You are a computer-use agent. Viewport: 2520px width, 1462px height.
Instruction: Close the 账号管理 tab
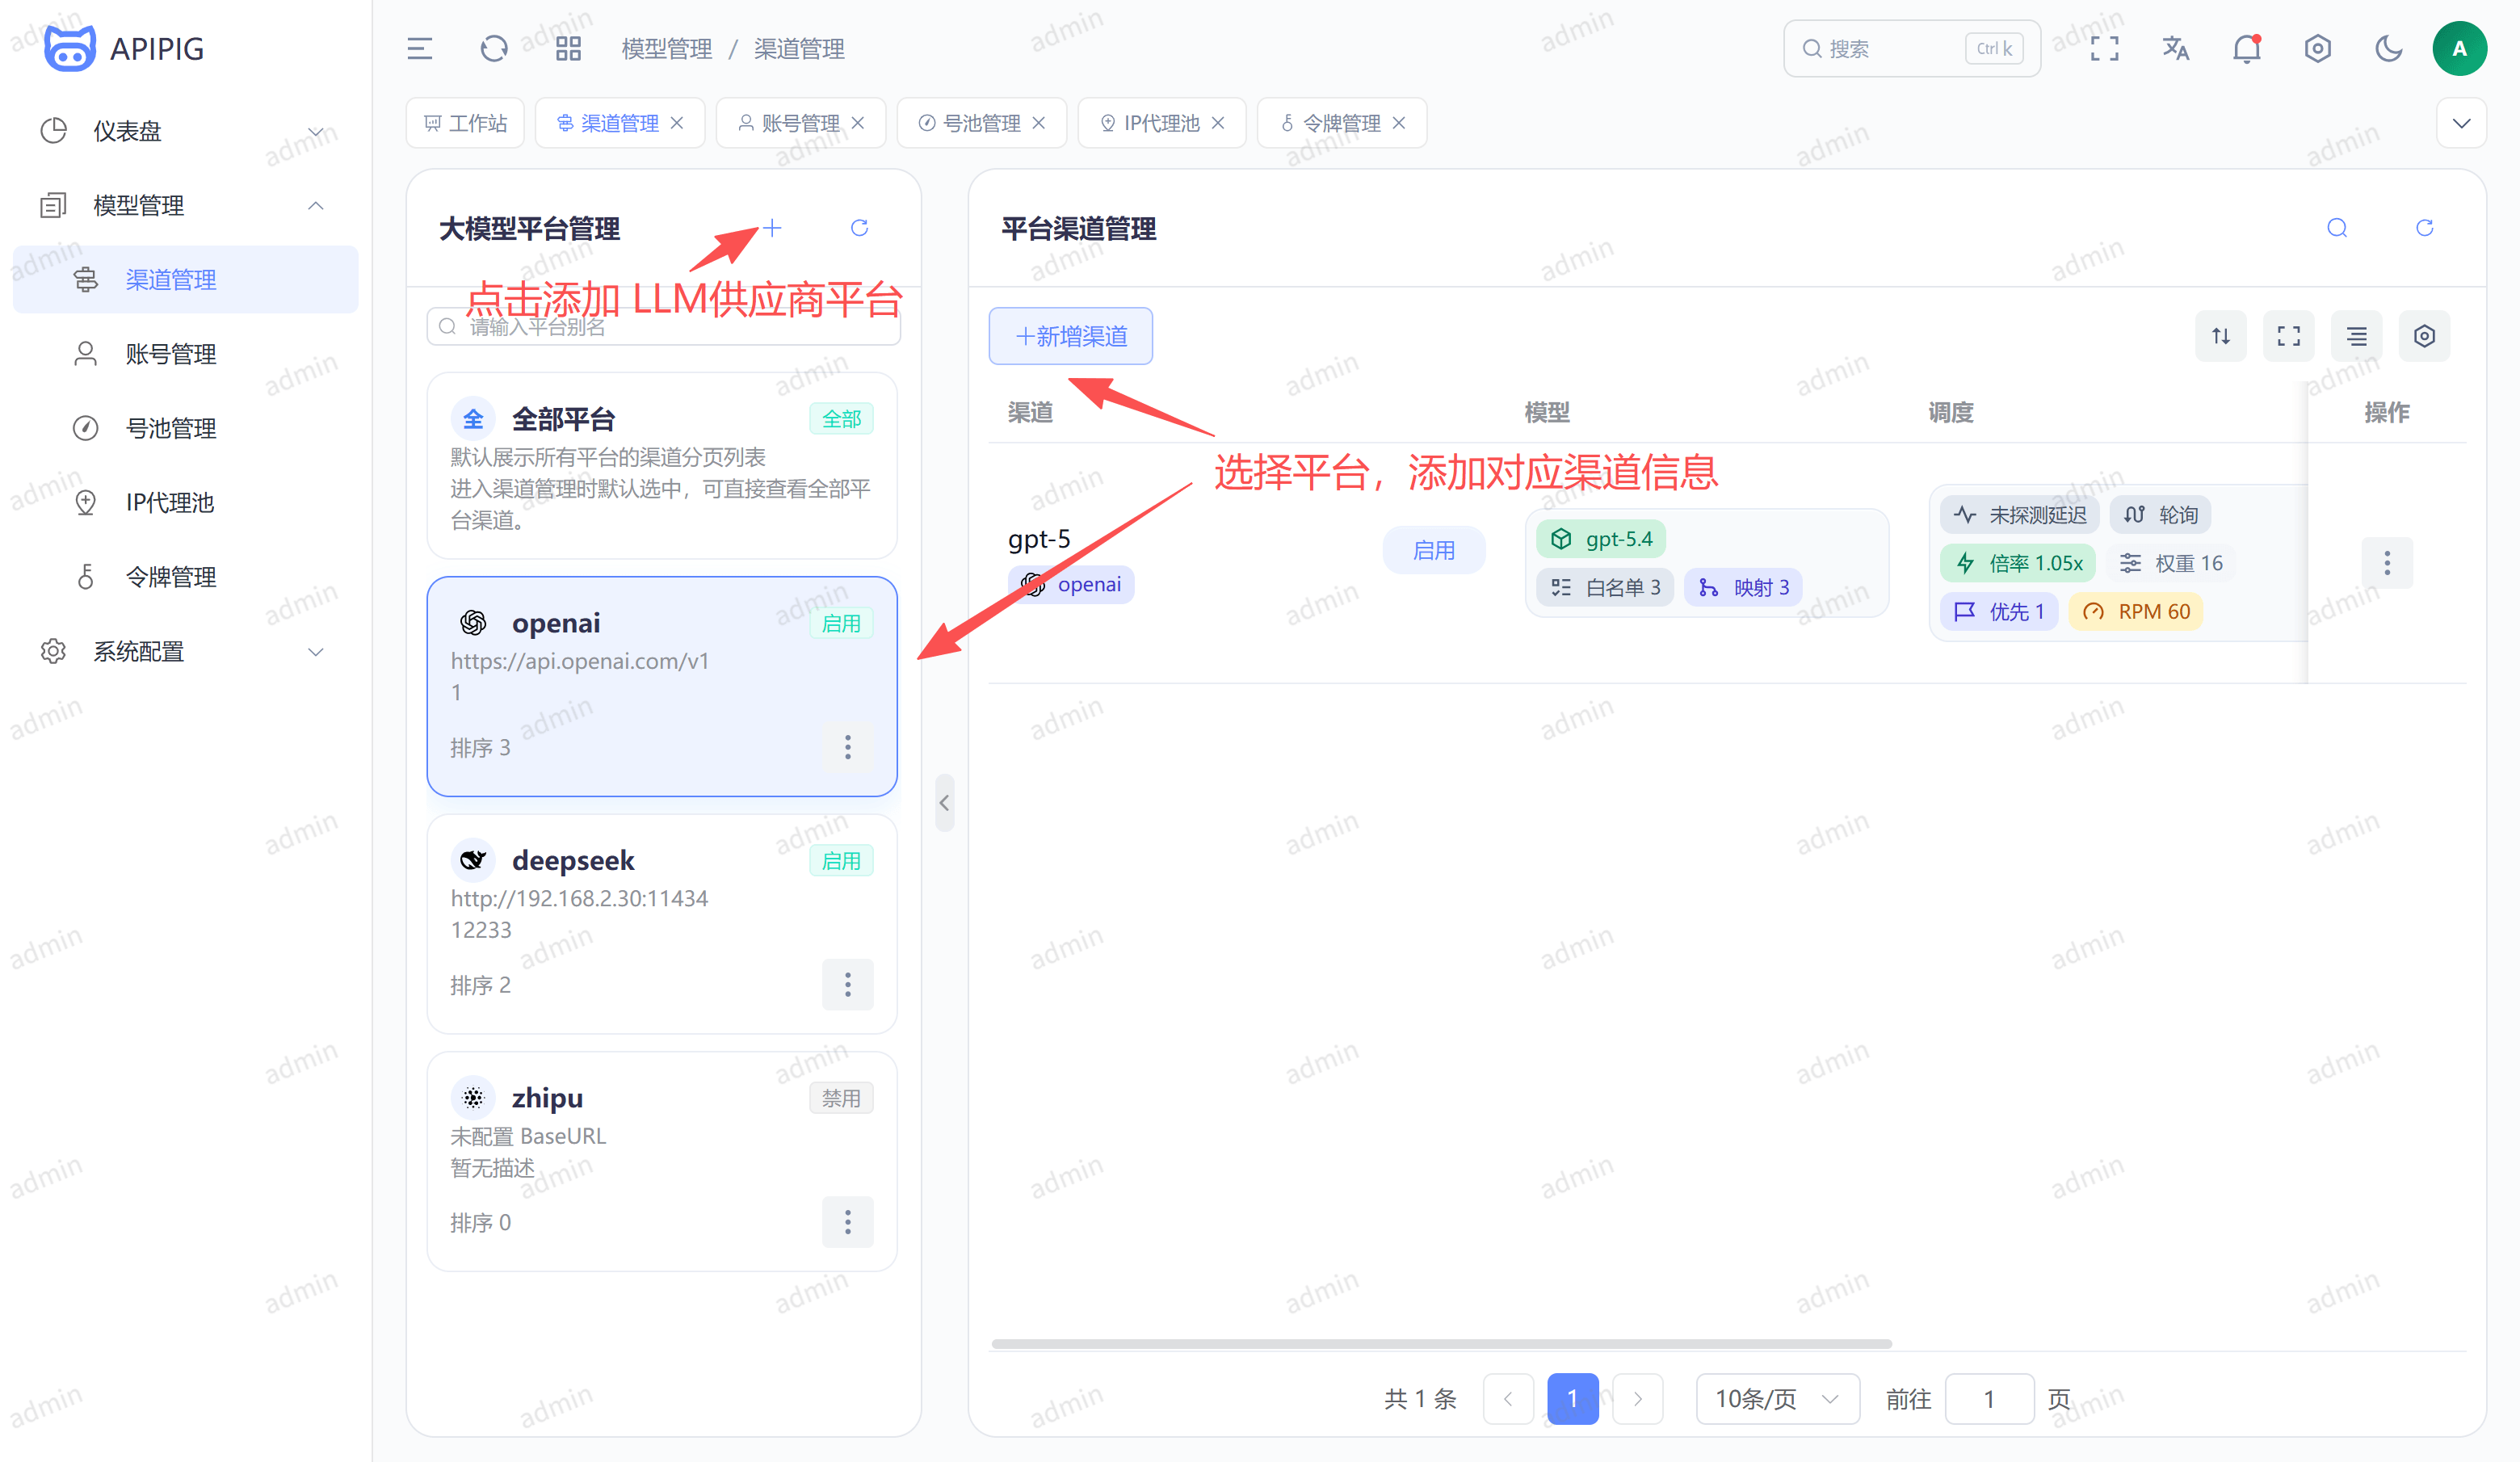tap(858, 123)
